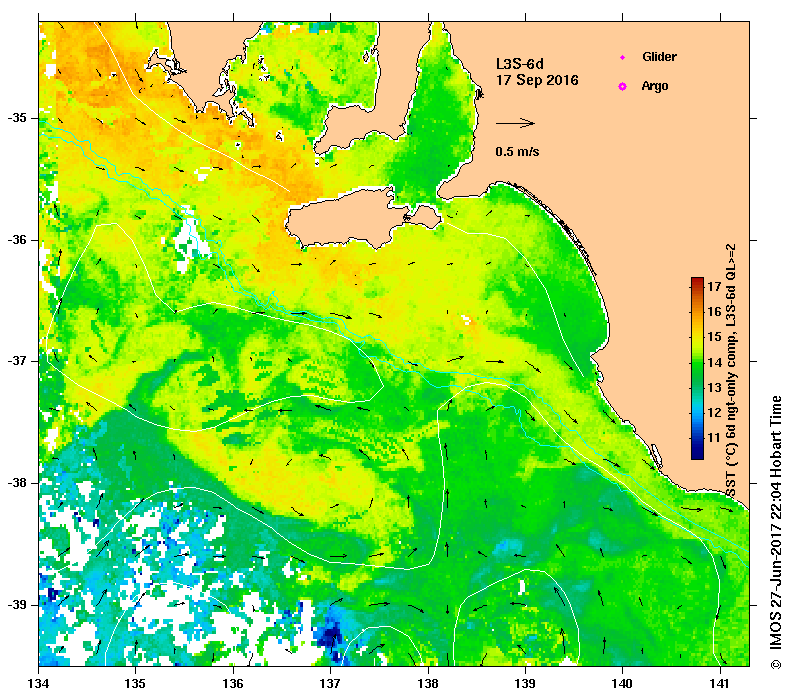Click the '17 Sep 2016' date label
Image resolution: width=791 pixels, height=700 pixels.
[537, 80]
